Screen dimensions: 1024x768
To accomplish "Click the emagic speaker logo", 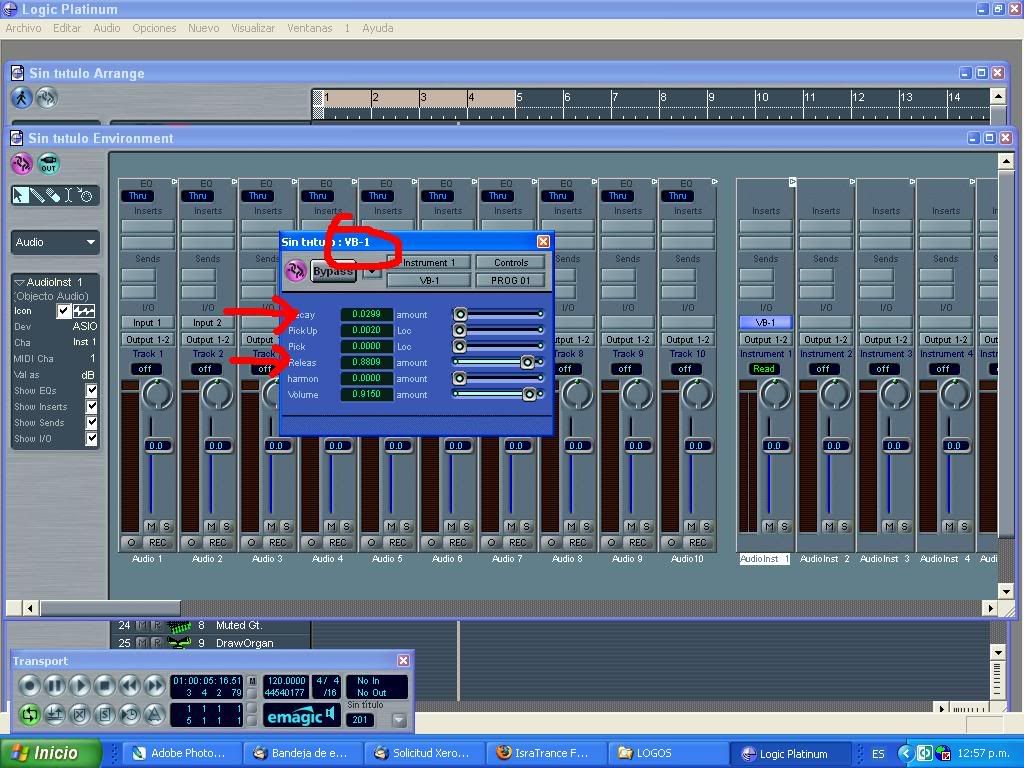I will click(x=301, y=716).
